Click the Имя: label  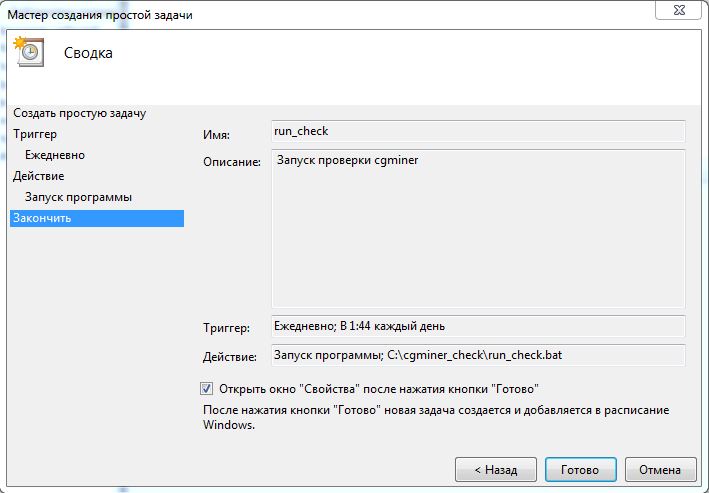point(217,135)
